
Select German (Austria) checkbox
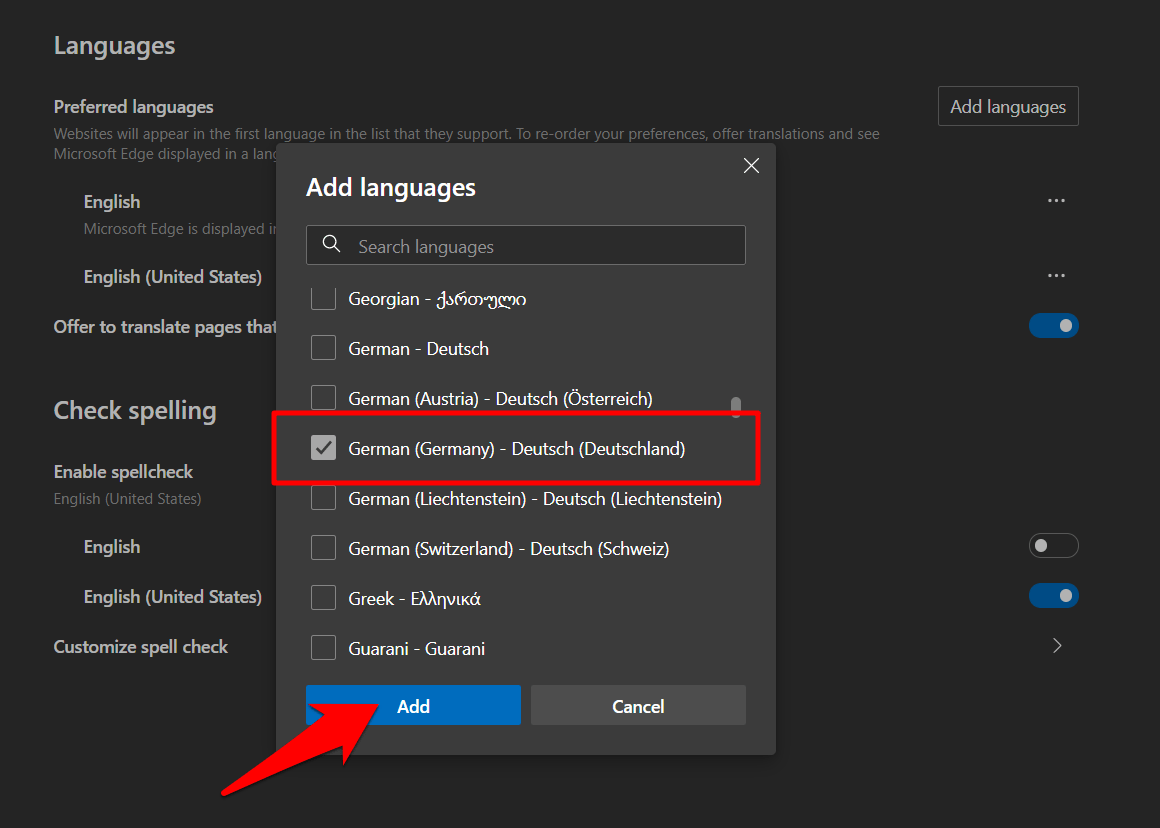323,398
